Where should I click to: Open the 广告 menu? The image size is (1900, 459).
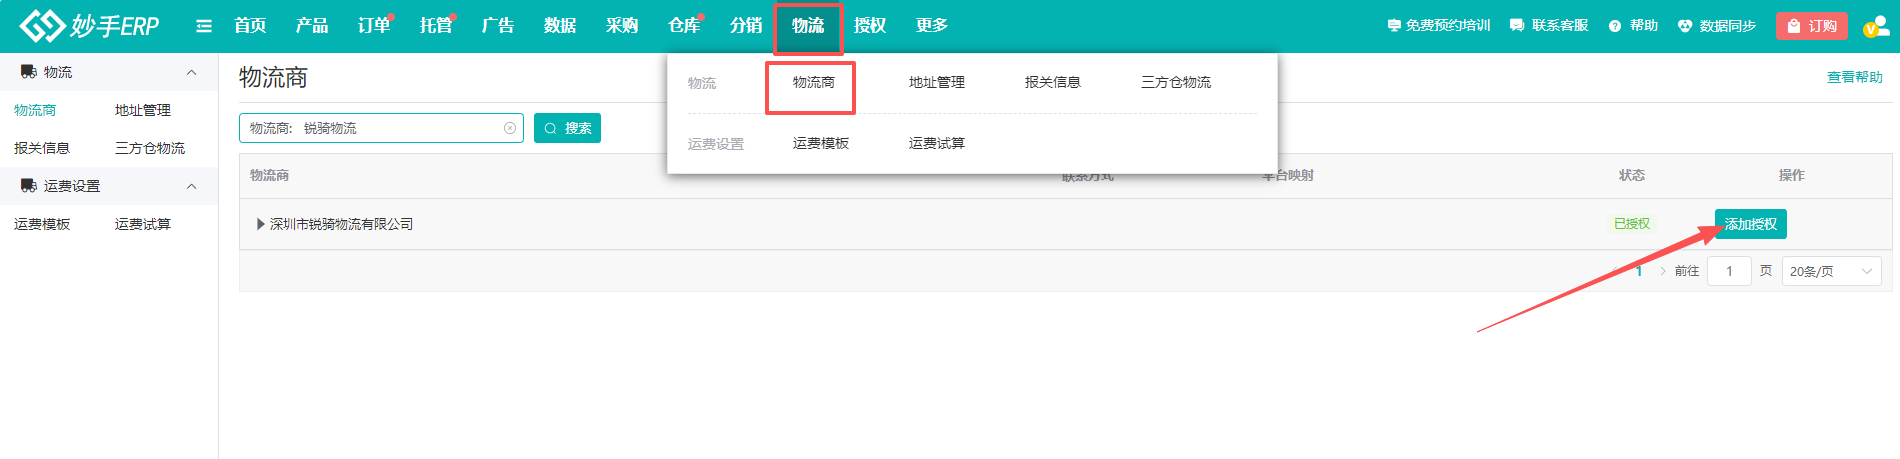point(498,26)
